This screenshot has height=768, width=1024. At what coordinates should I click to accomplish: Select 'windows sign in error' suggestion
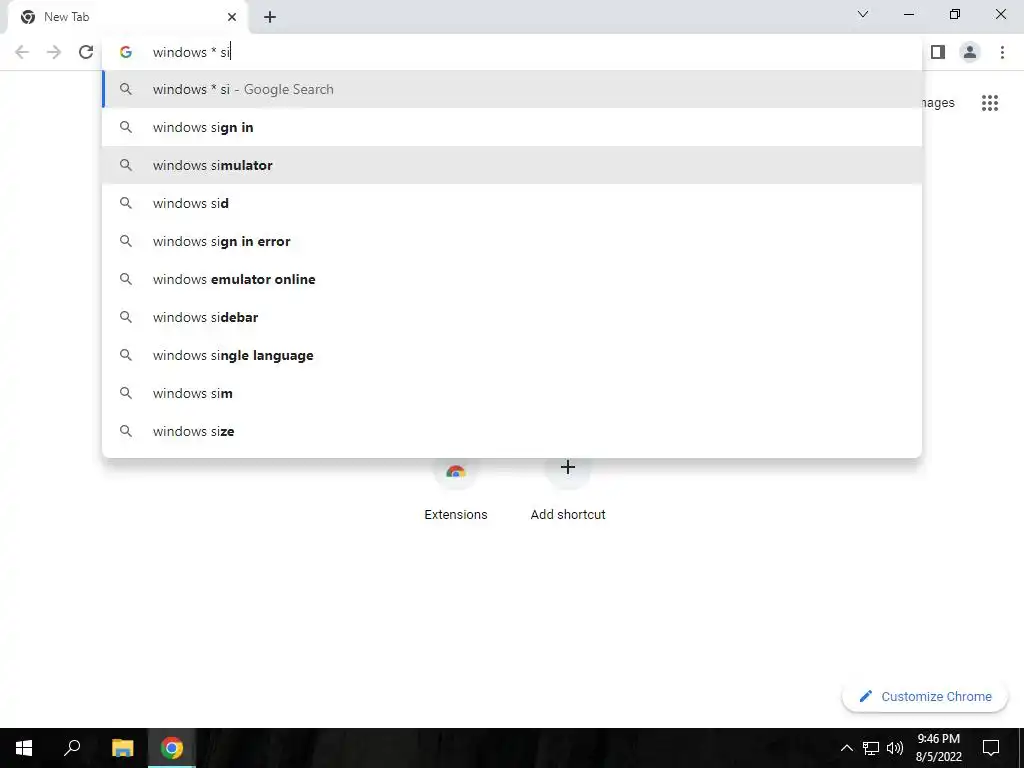pyautogui.click(x=512, y=241)
